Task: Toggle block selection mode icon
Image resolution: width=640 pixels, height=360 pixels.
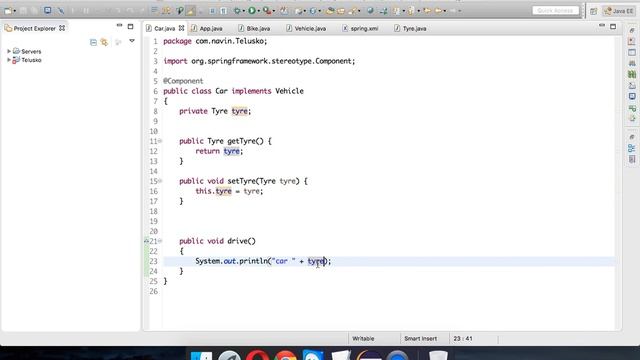Action: [213, 11]
